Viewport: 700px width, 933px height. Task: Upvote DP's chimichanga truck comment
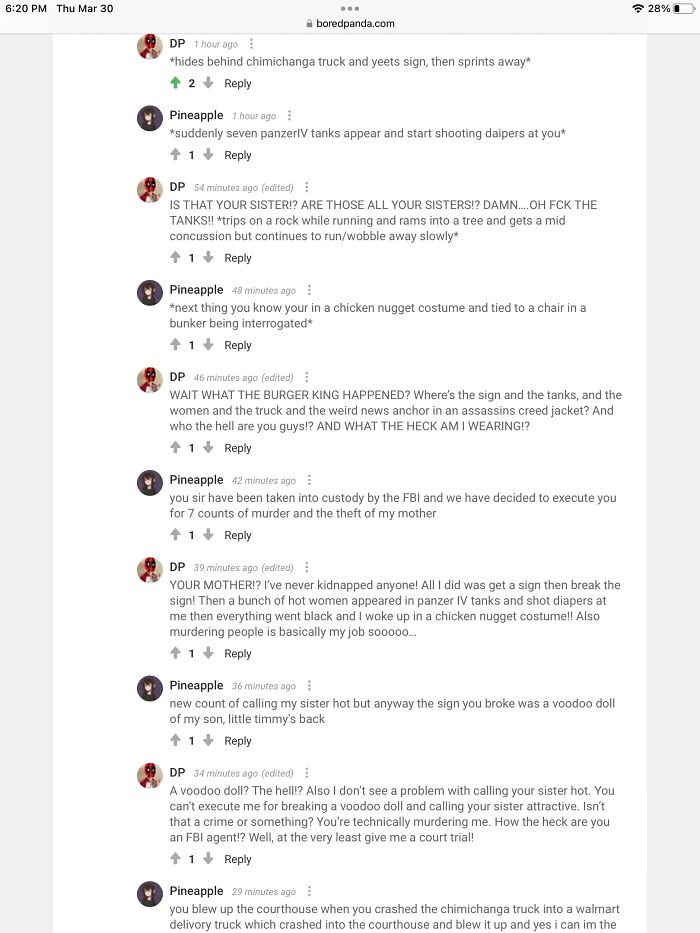[x=176, y=83]
